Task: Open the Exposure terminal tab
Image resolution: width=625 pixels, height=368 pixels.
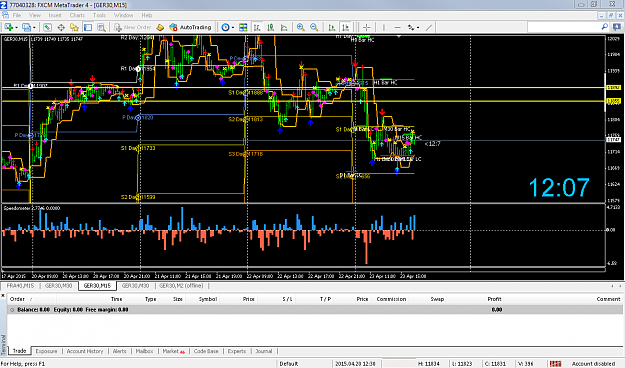Action: pyautogui.click(x=46, y=351)
